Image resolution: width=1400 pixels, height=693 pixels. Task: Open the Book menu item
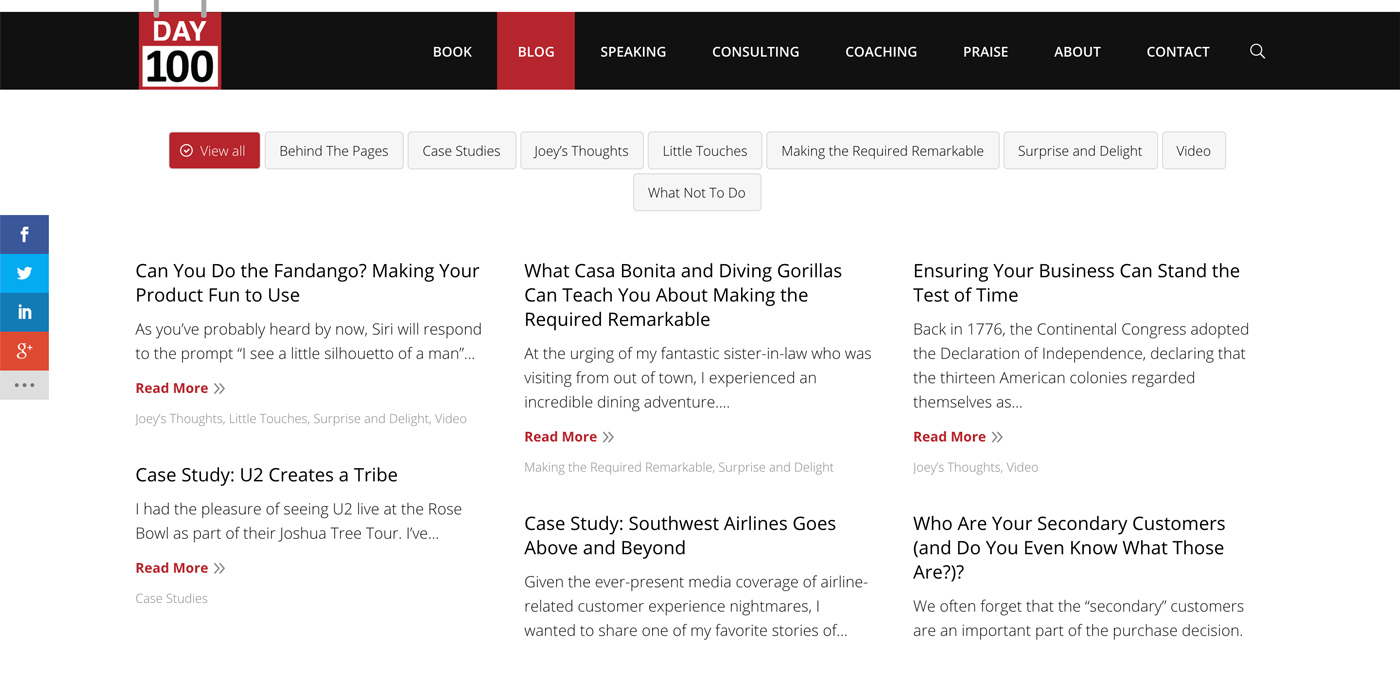click(x=452, y=51)
